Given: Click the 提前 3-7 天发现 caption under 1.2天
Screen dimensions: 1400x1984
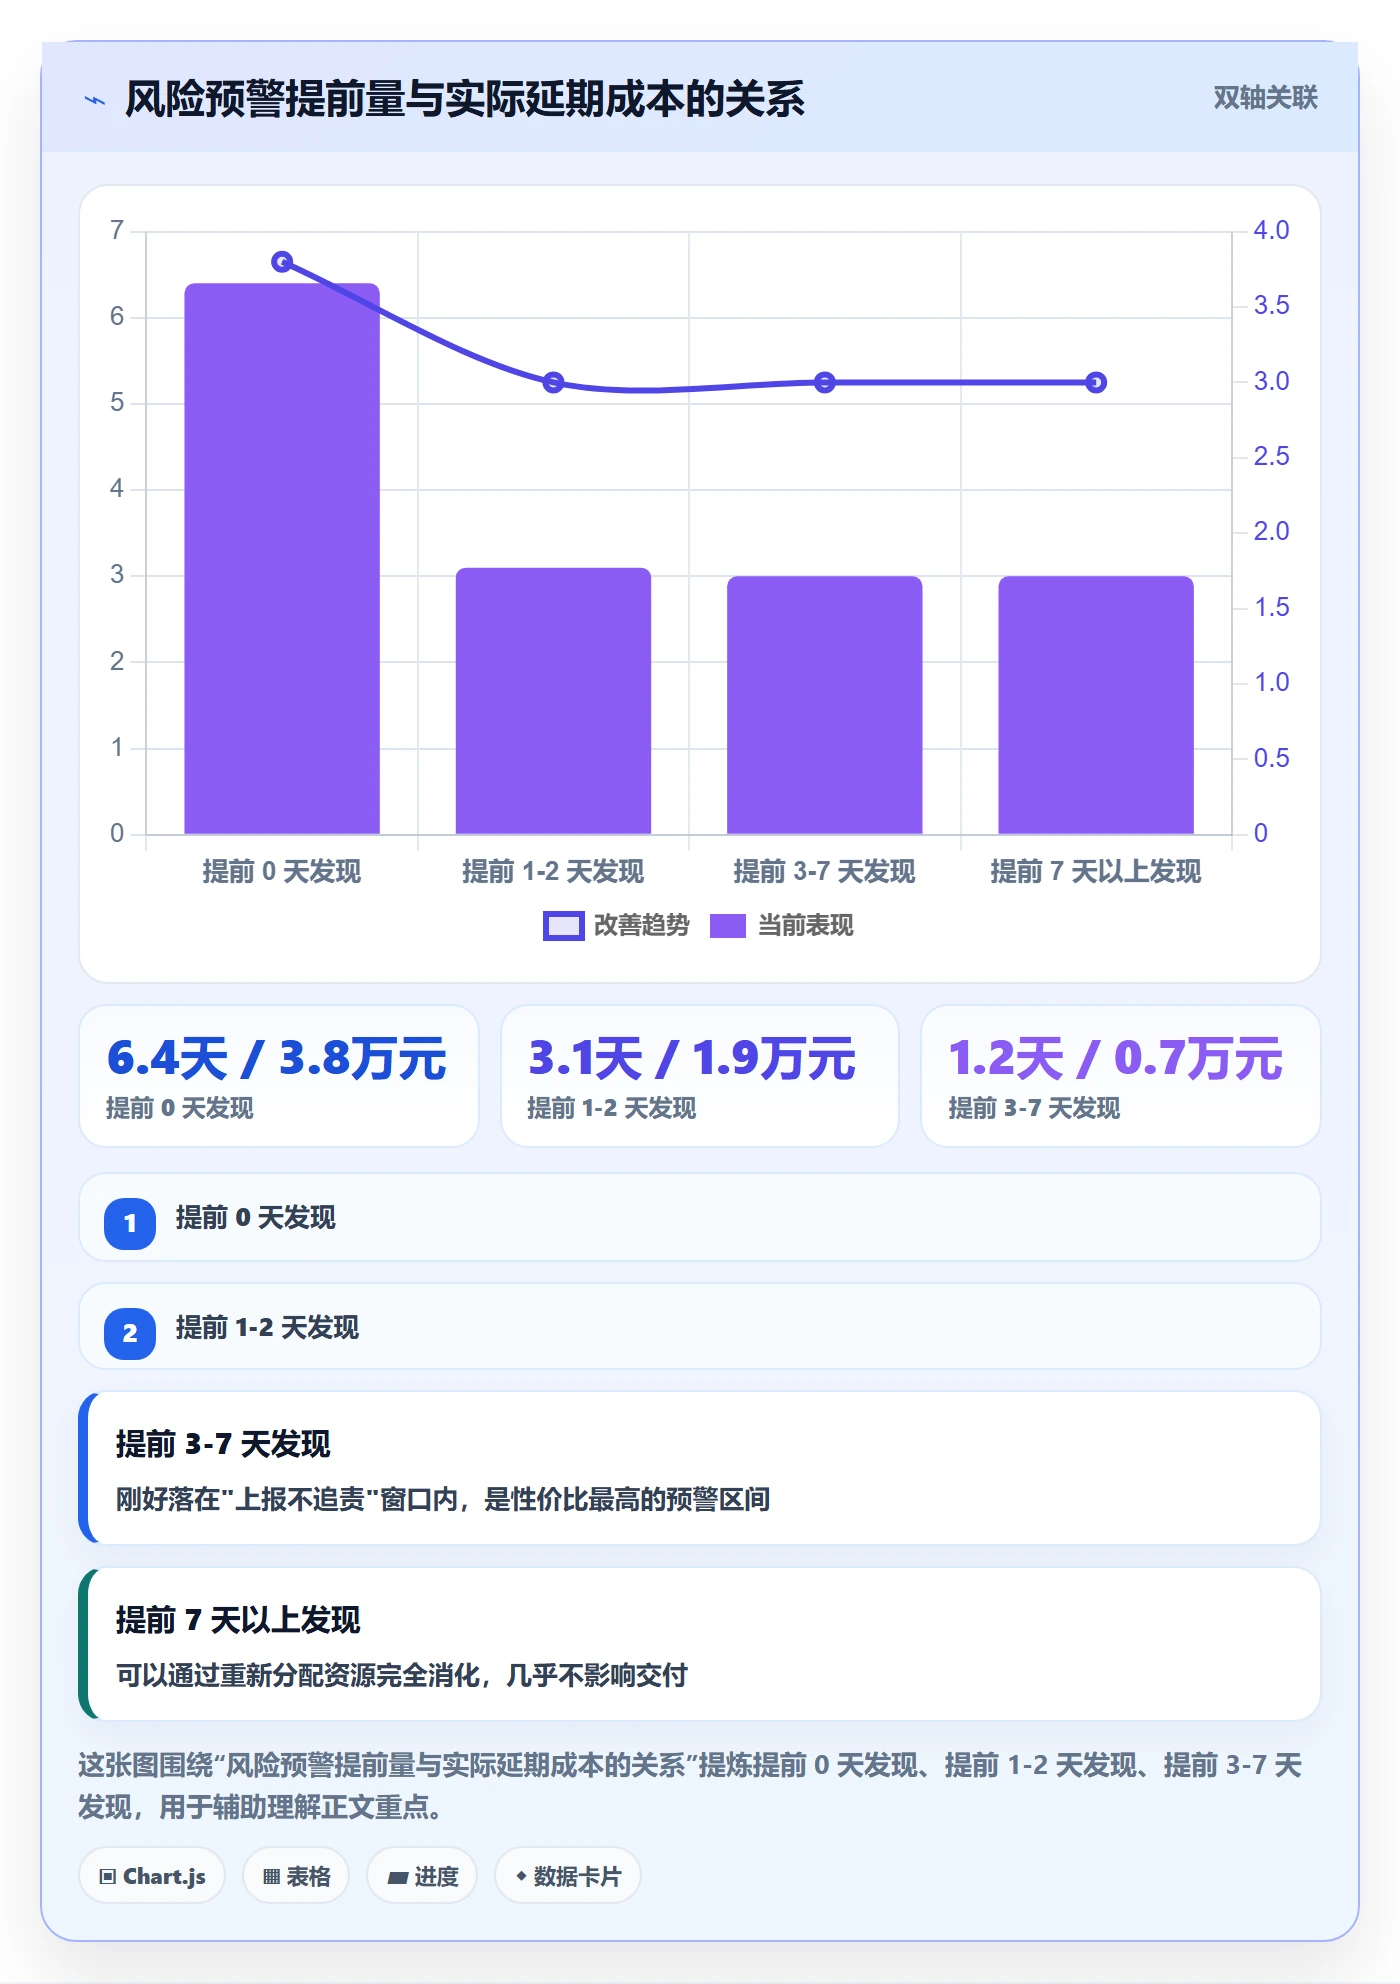Looking at the screenshot, I should click(x=1034, y=1108).
